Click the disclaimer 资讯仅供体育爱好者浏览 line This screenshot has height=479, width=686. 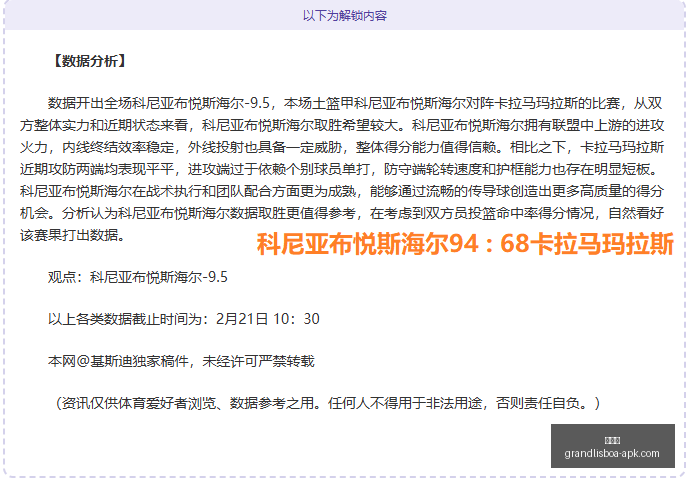click(x=327, y=403)
